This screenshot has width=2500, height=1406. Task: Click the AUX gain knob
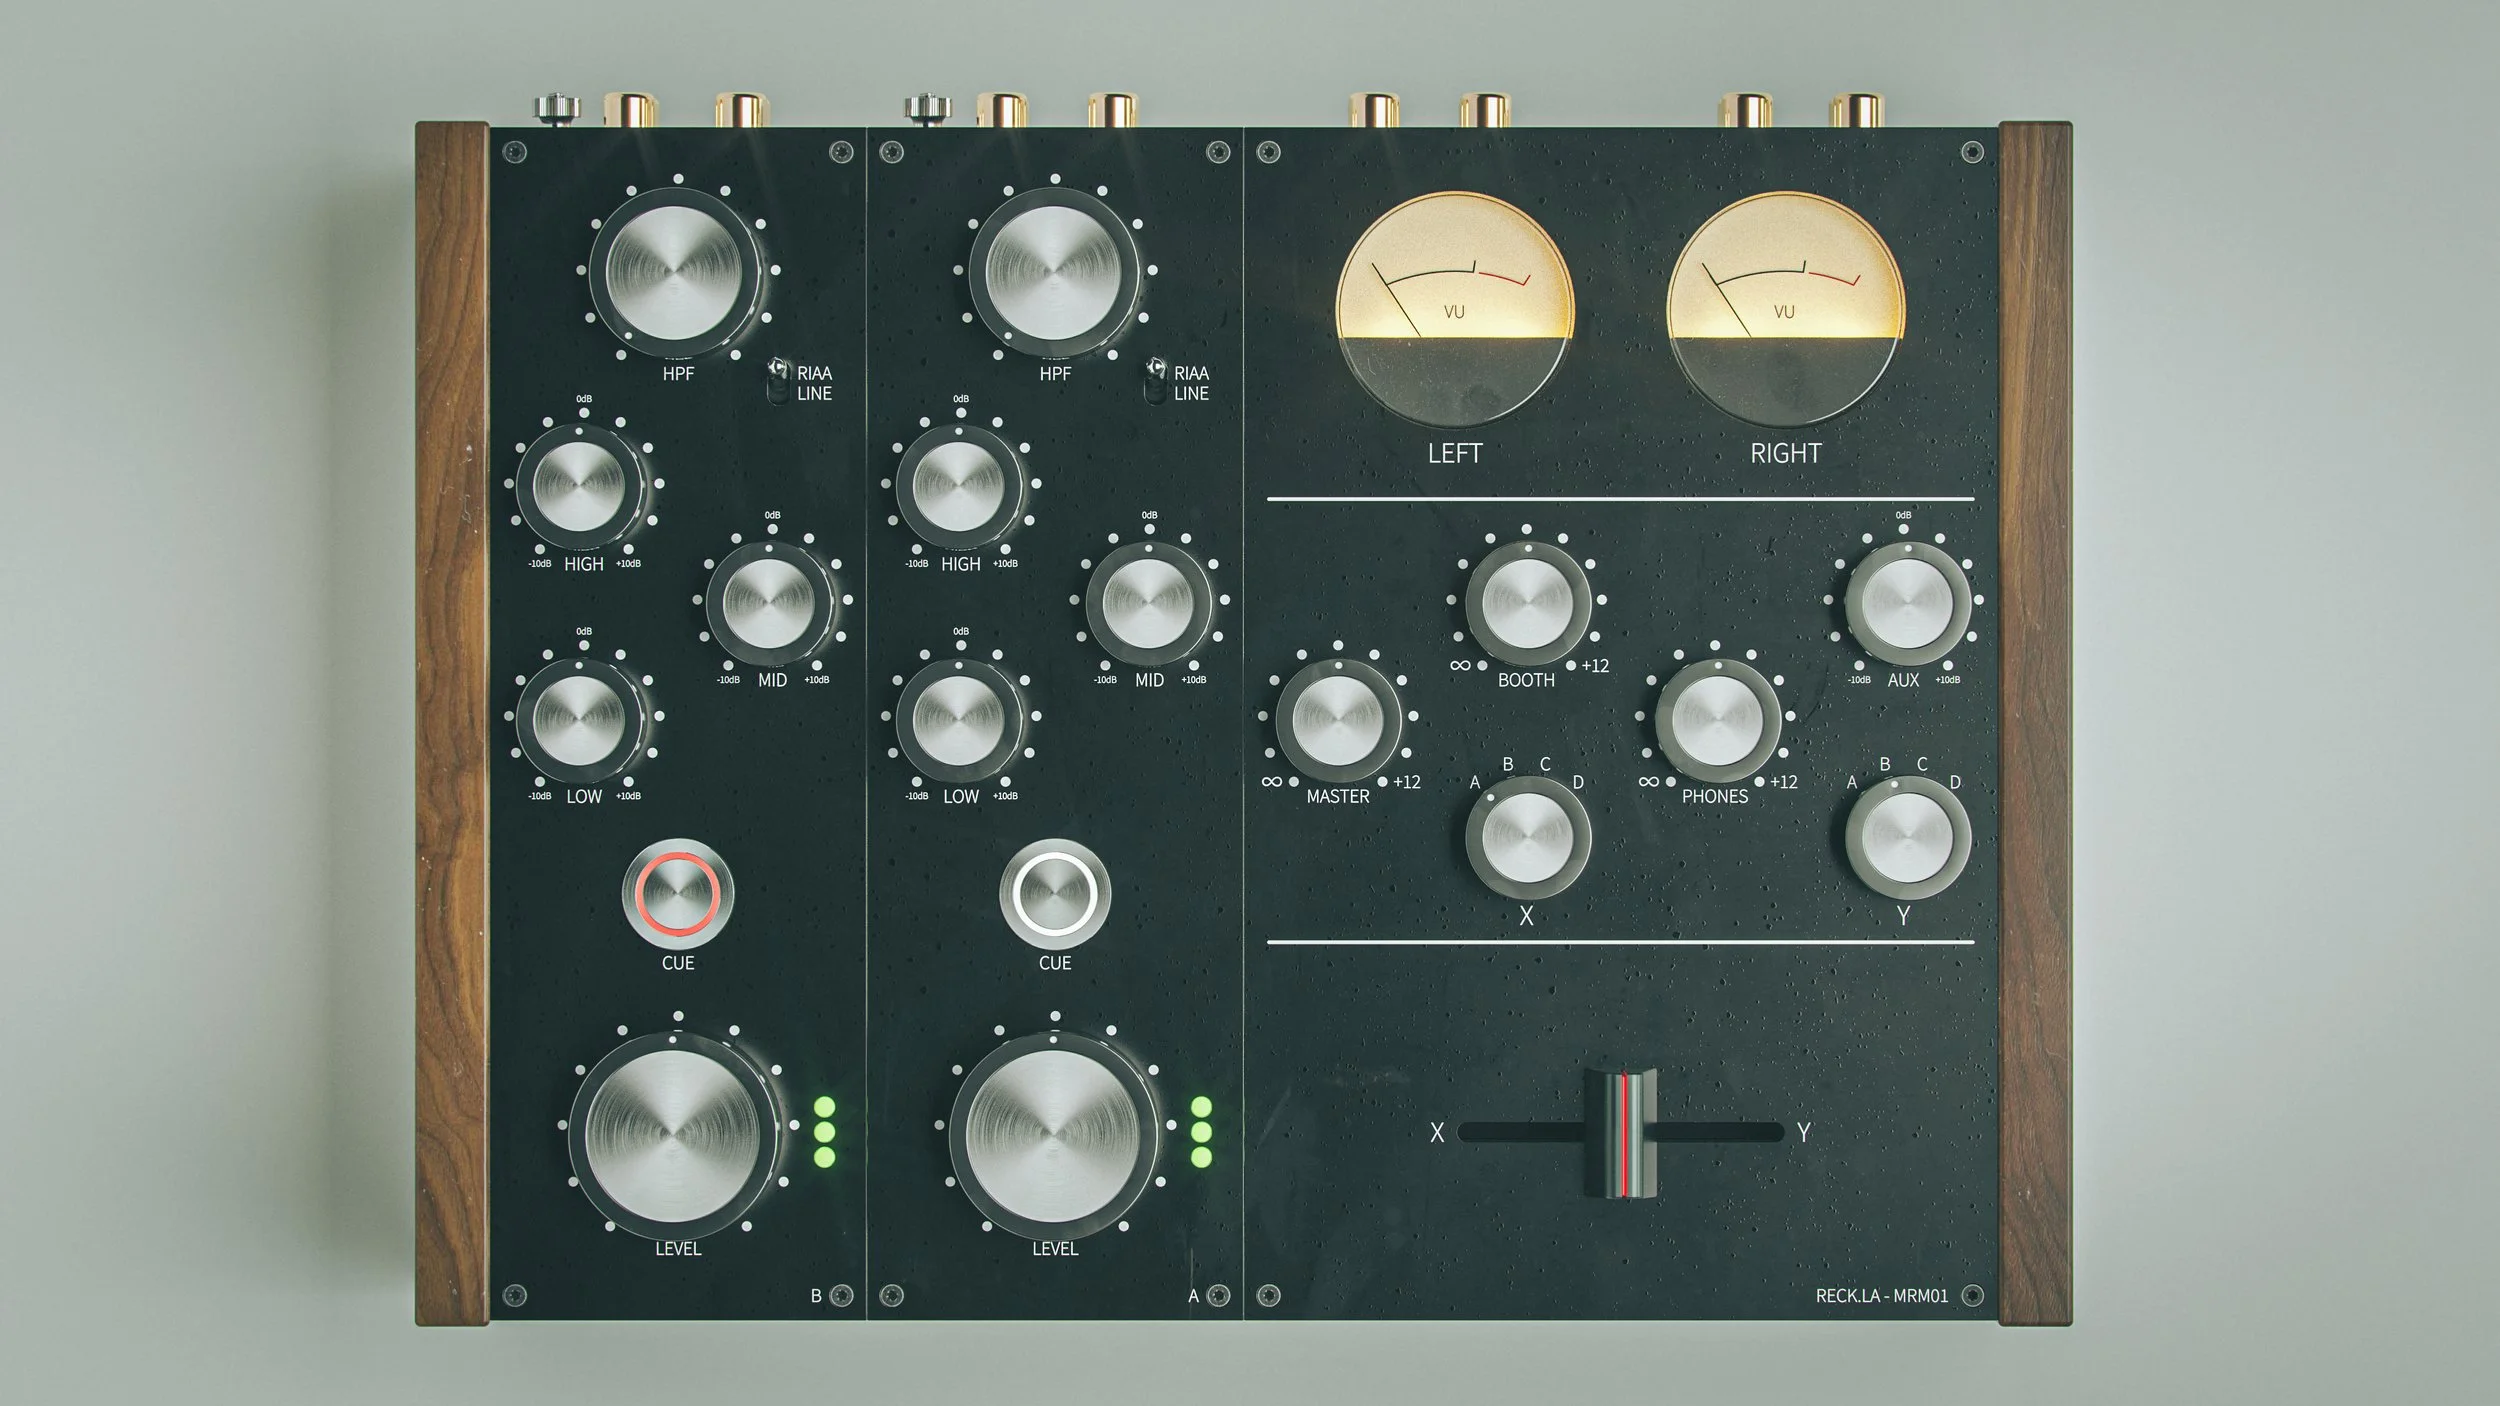1907,603
